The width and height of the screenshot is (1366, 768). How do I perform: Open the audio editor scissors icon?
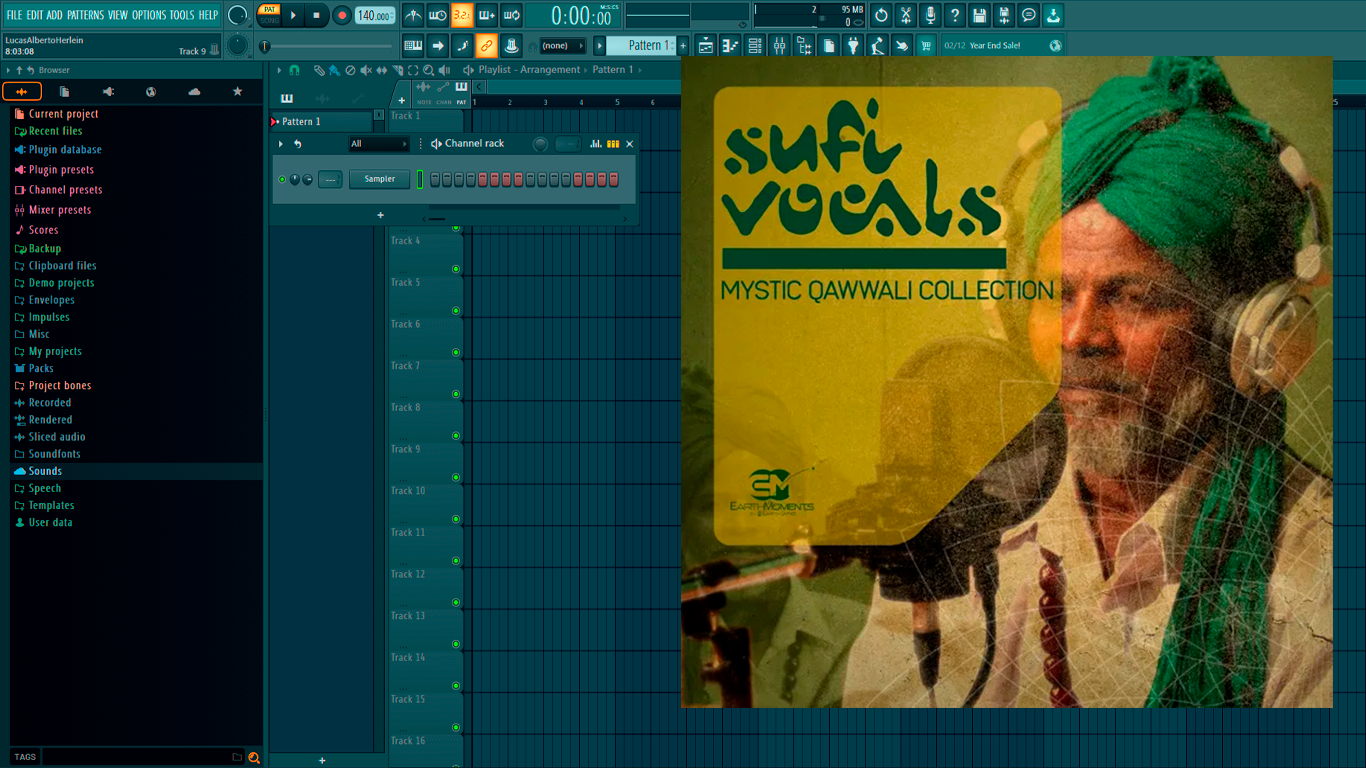(x=906, y=15)
